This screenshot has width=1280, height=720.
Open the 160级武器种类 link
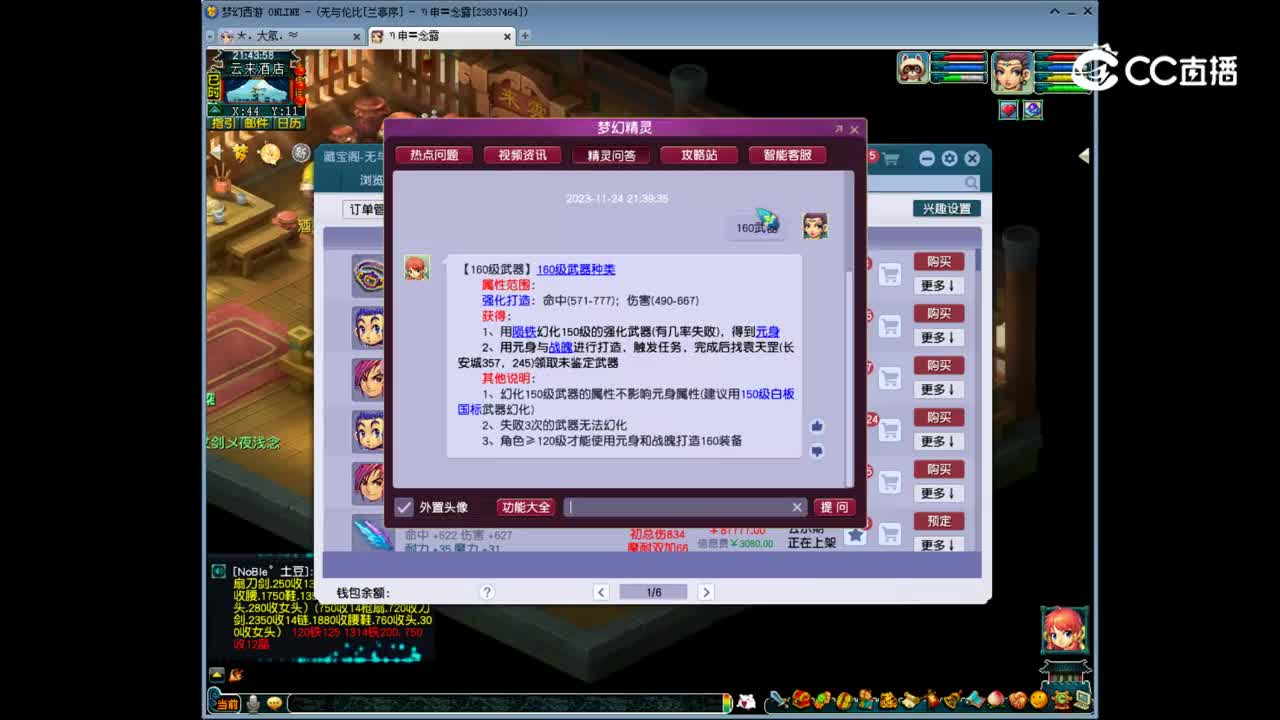[578, 268]
